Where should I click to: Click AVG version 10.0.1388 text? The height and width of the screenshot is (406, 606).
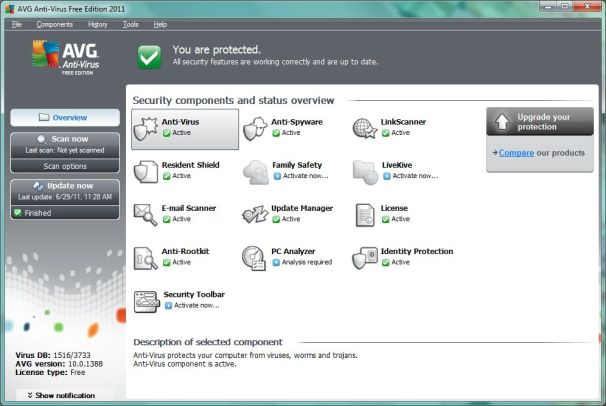pos(59,364)
